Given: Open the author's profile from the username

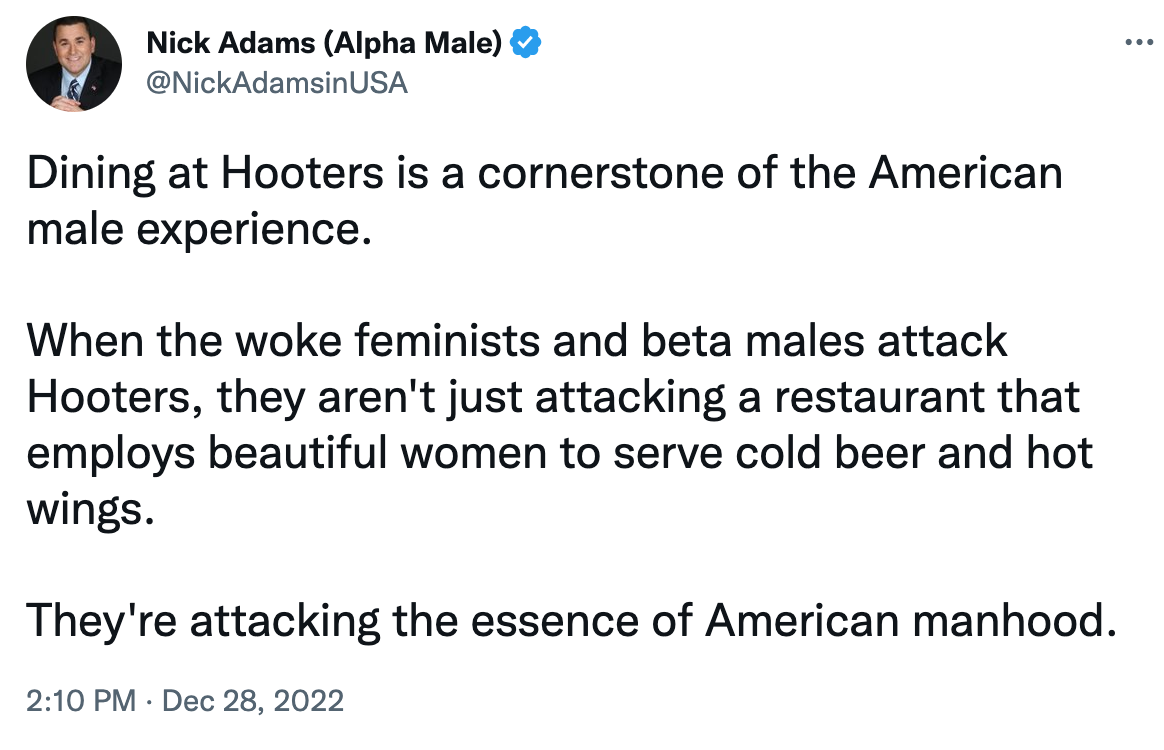Looking at the screenshot, I should tap(276, 83).
